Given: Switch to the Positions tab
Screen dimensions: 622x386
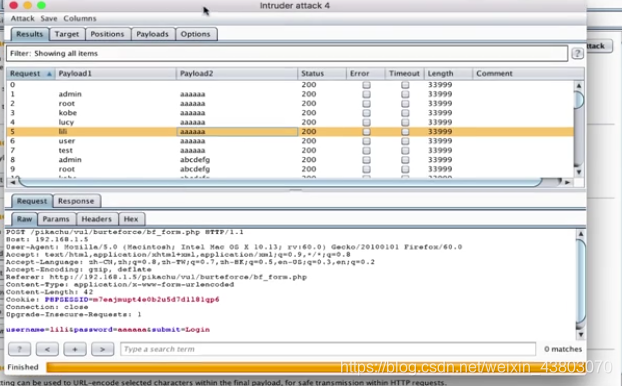Looking at the screenshot, I should pyautogui.click(x=107, y=34).
